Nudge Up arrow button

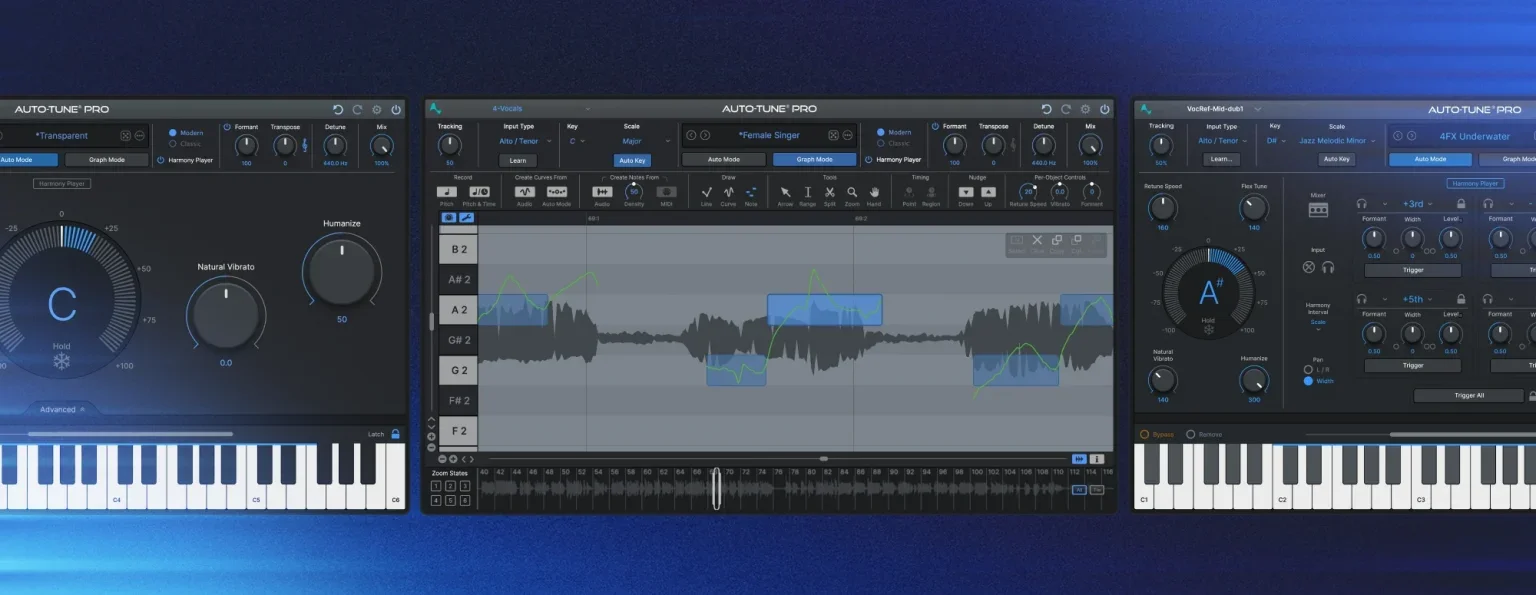[988, 191]
